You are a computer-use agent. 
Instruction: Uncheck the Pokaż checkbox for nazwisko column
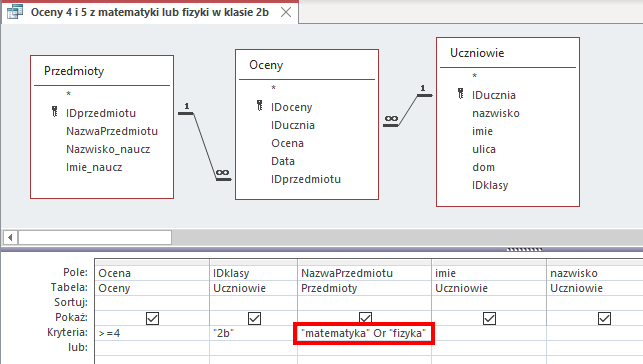pos(604,318)
